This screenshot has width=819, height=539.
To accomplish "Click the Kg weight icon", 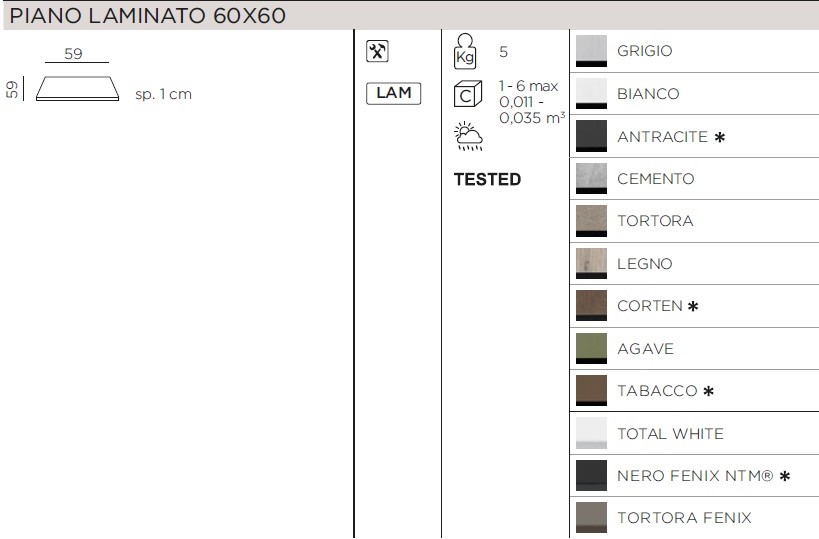I will click(466, 51).
